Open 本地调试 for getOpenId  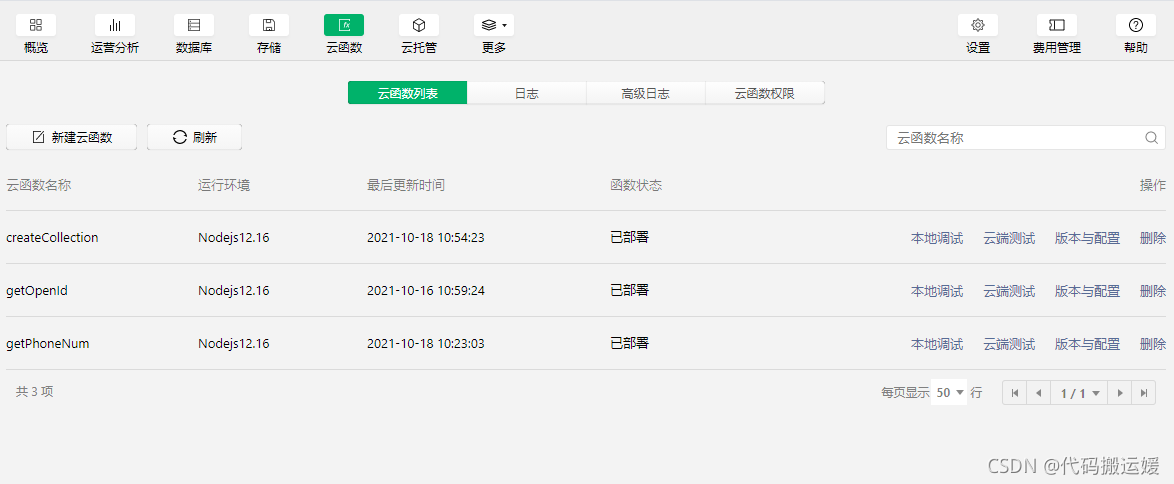pyautogui.click(x=937, y=291)
